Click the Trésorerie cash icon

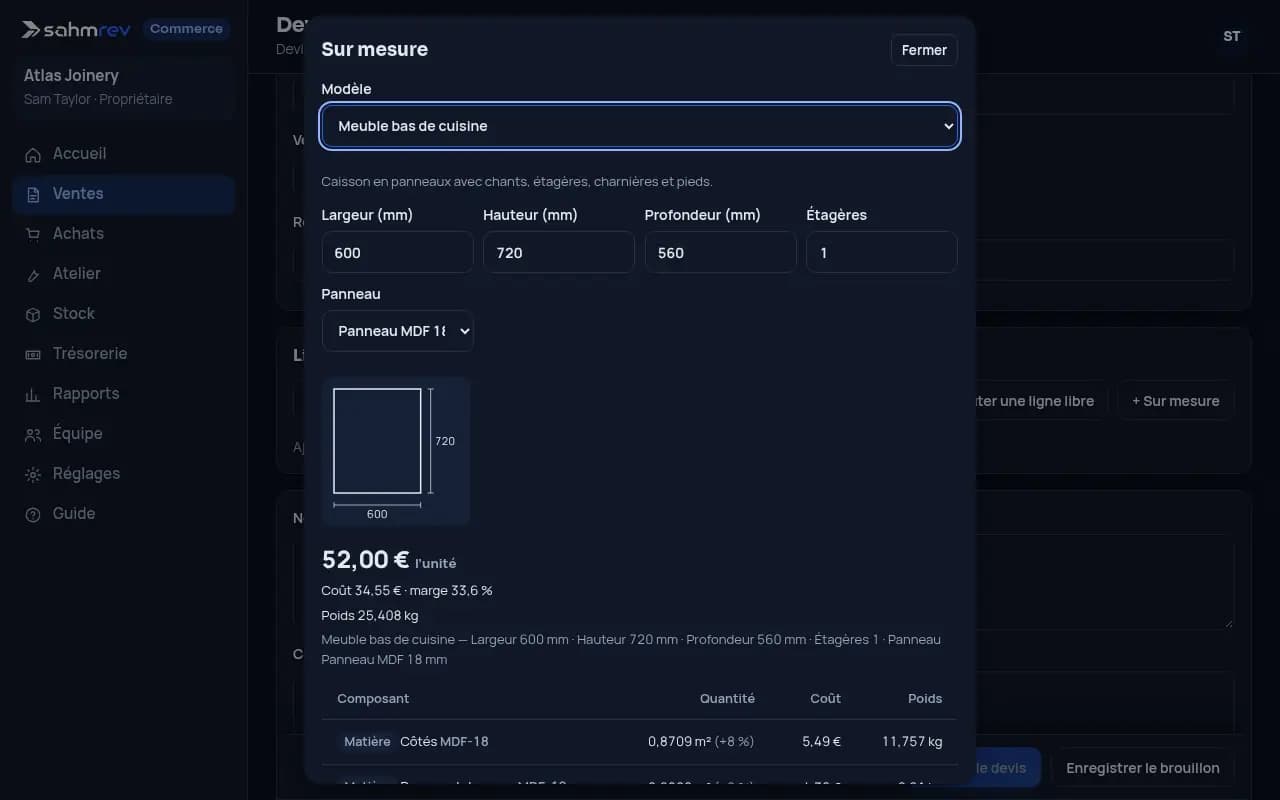point(33,354)
